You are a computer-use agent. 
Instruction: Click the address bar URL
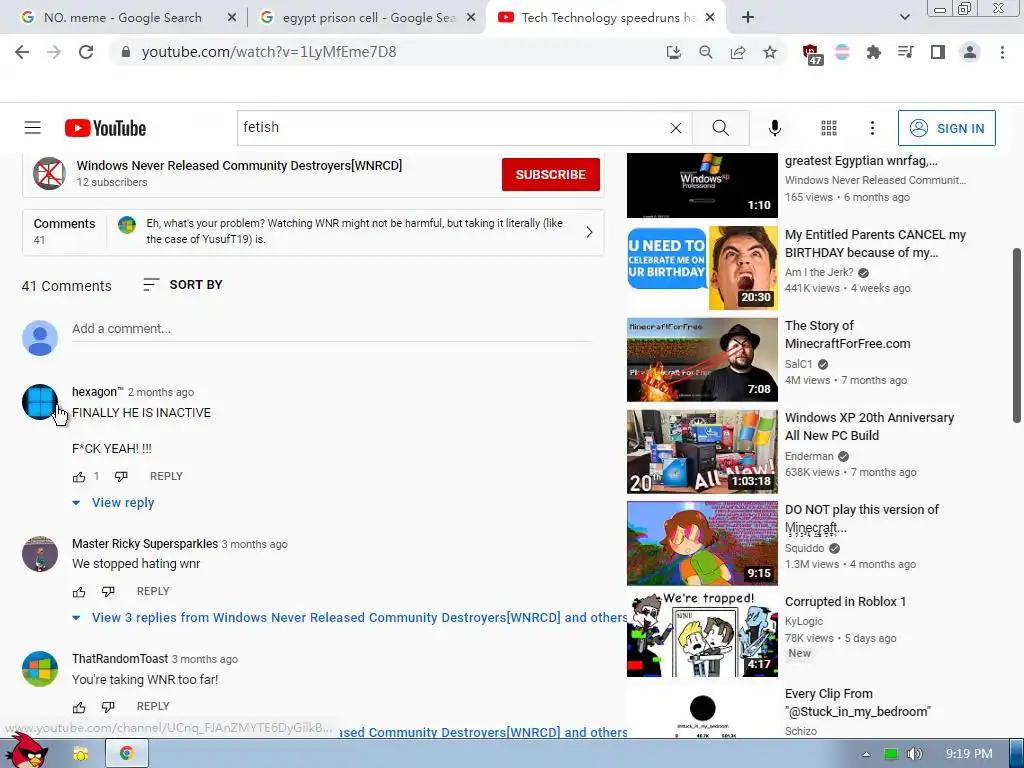[x=269, y=52]
